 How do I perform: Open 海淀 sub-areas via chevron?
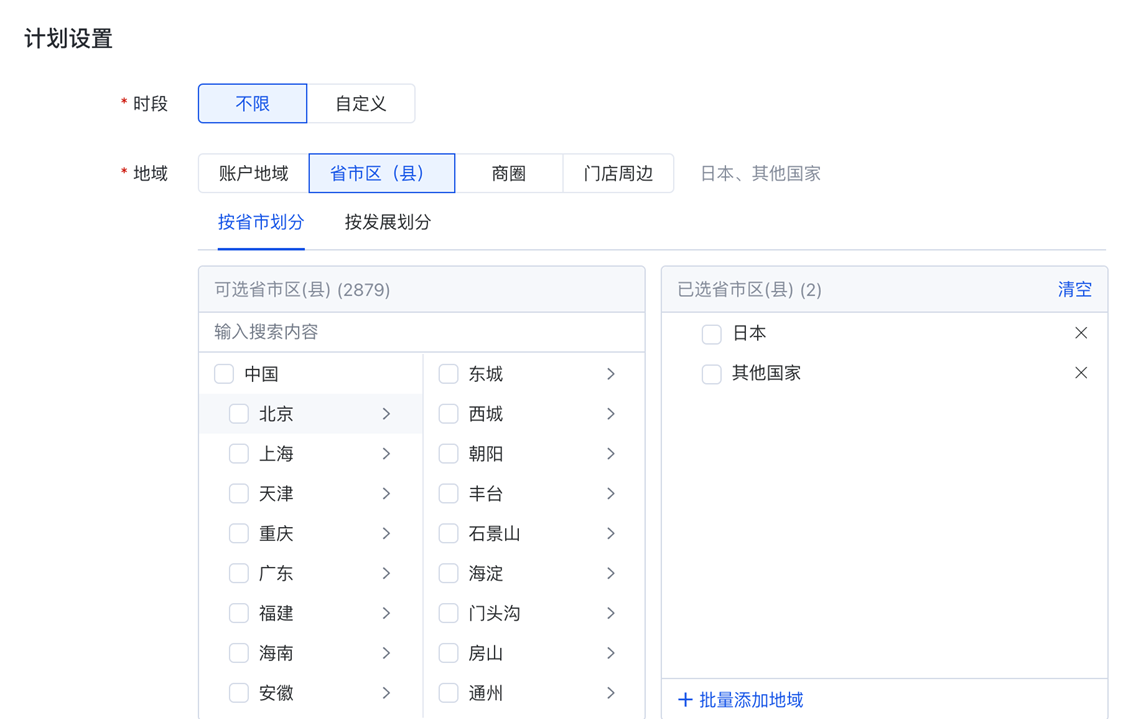[x=610, y=574]
